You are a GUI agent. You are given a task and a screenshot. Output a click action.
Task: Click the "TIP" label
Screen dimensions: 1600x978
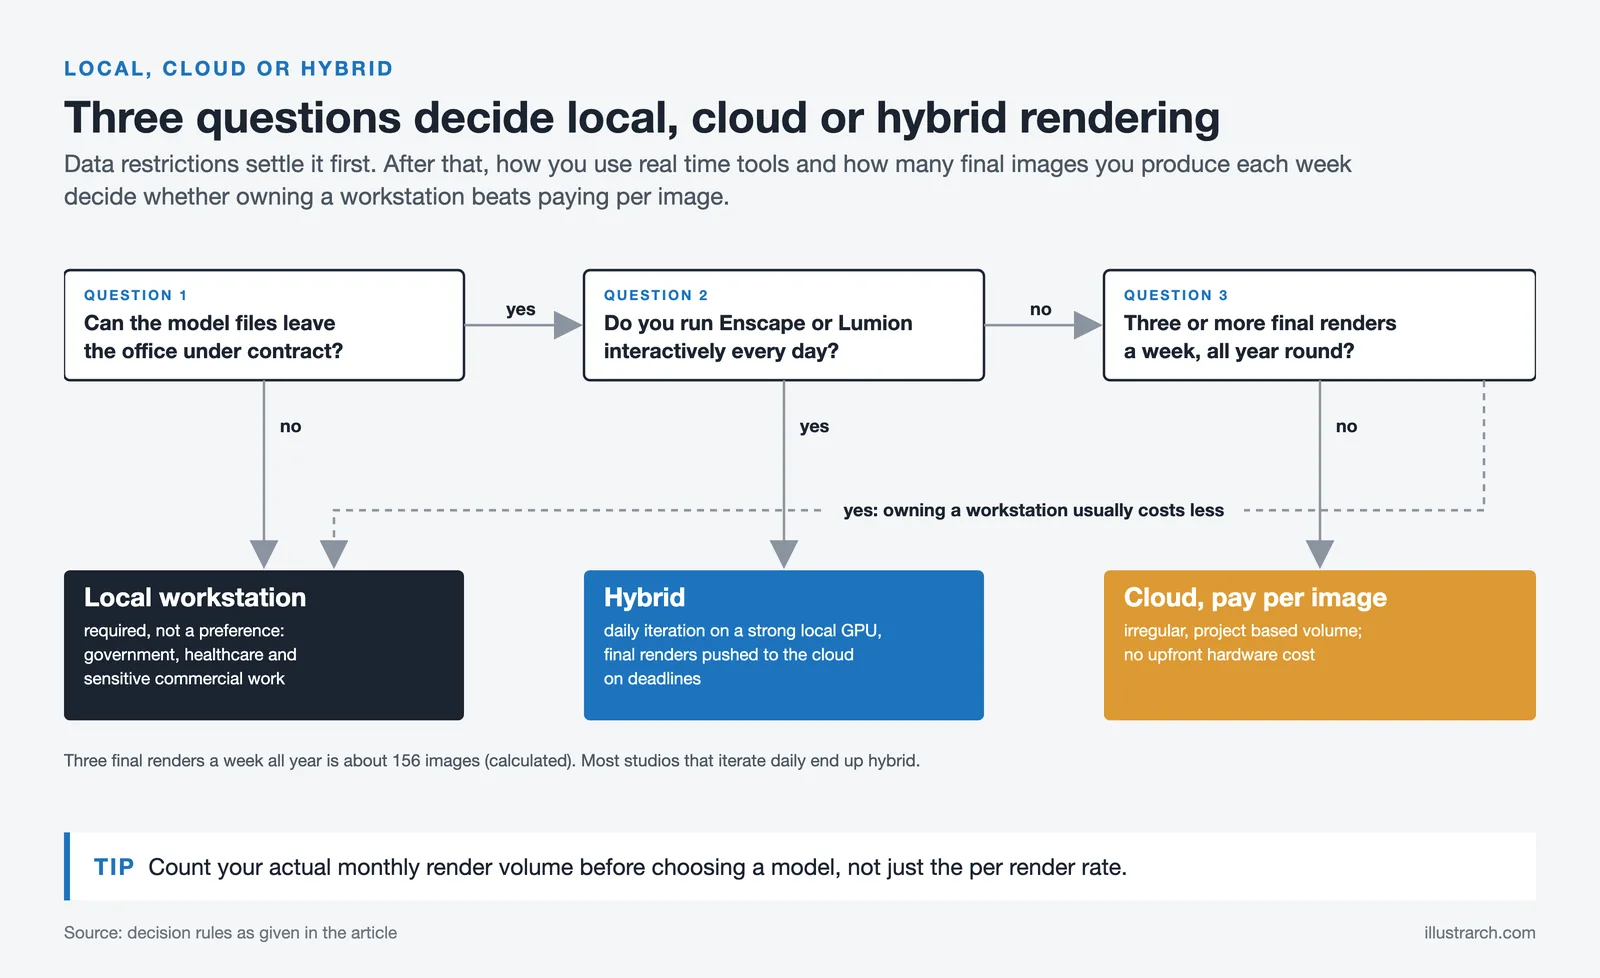point(114,867)
